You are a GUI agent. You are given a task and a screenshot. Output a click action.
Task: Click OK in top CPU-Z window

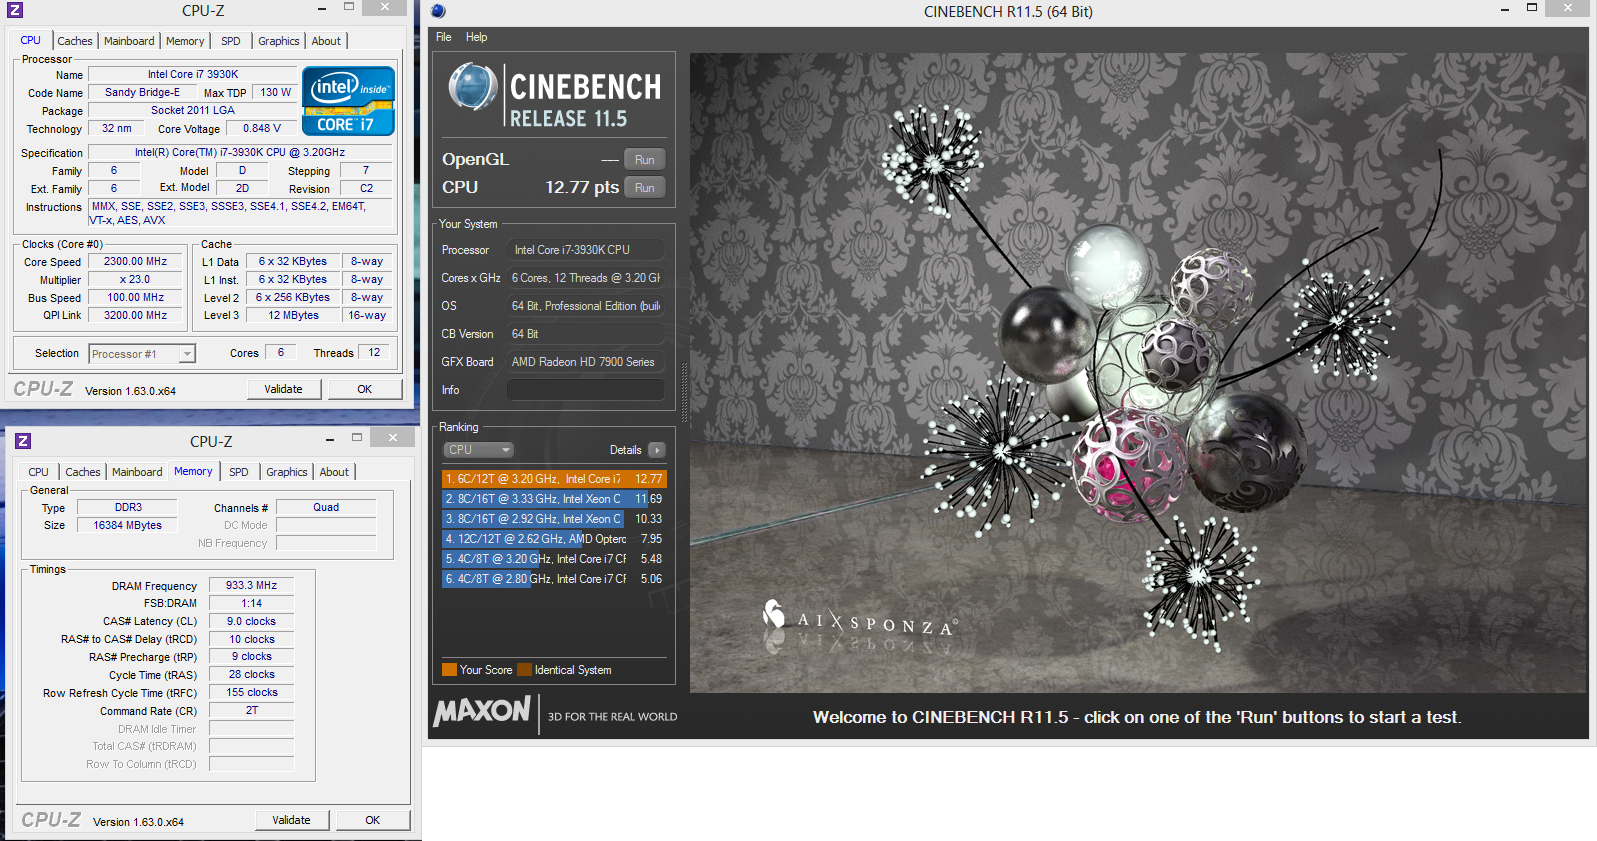365,390
